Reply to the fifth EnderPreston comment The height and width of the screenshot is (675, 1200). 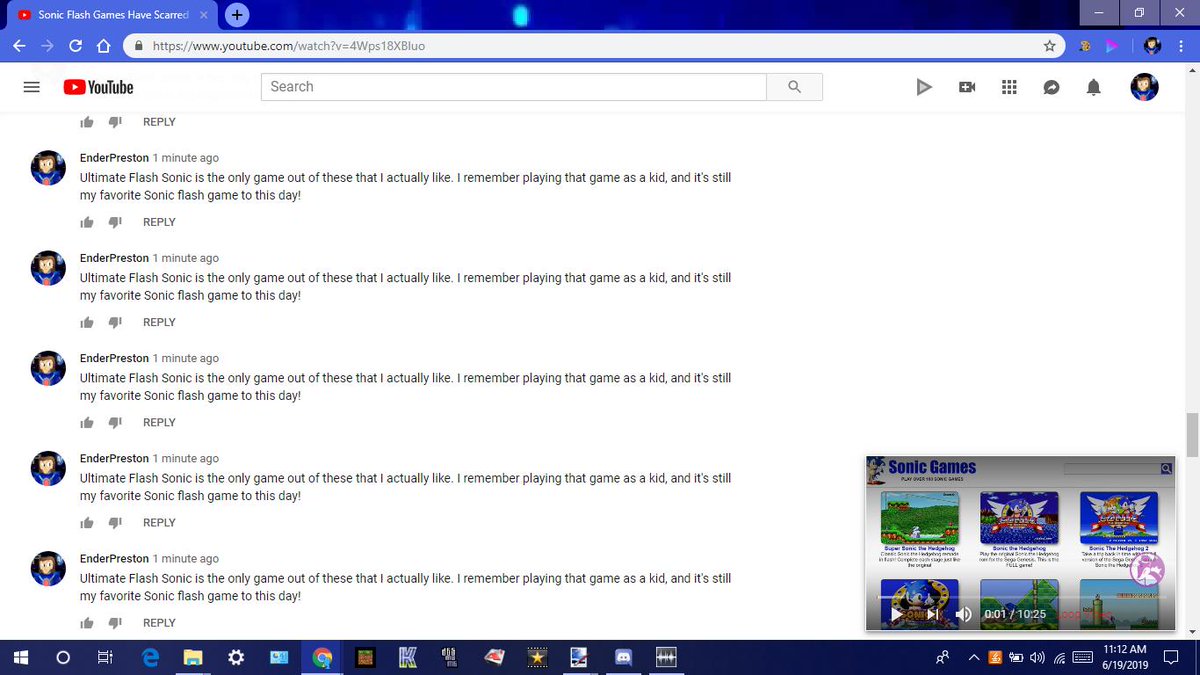(x=159, y=622)
